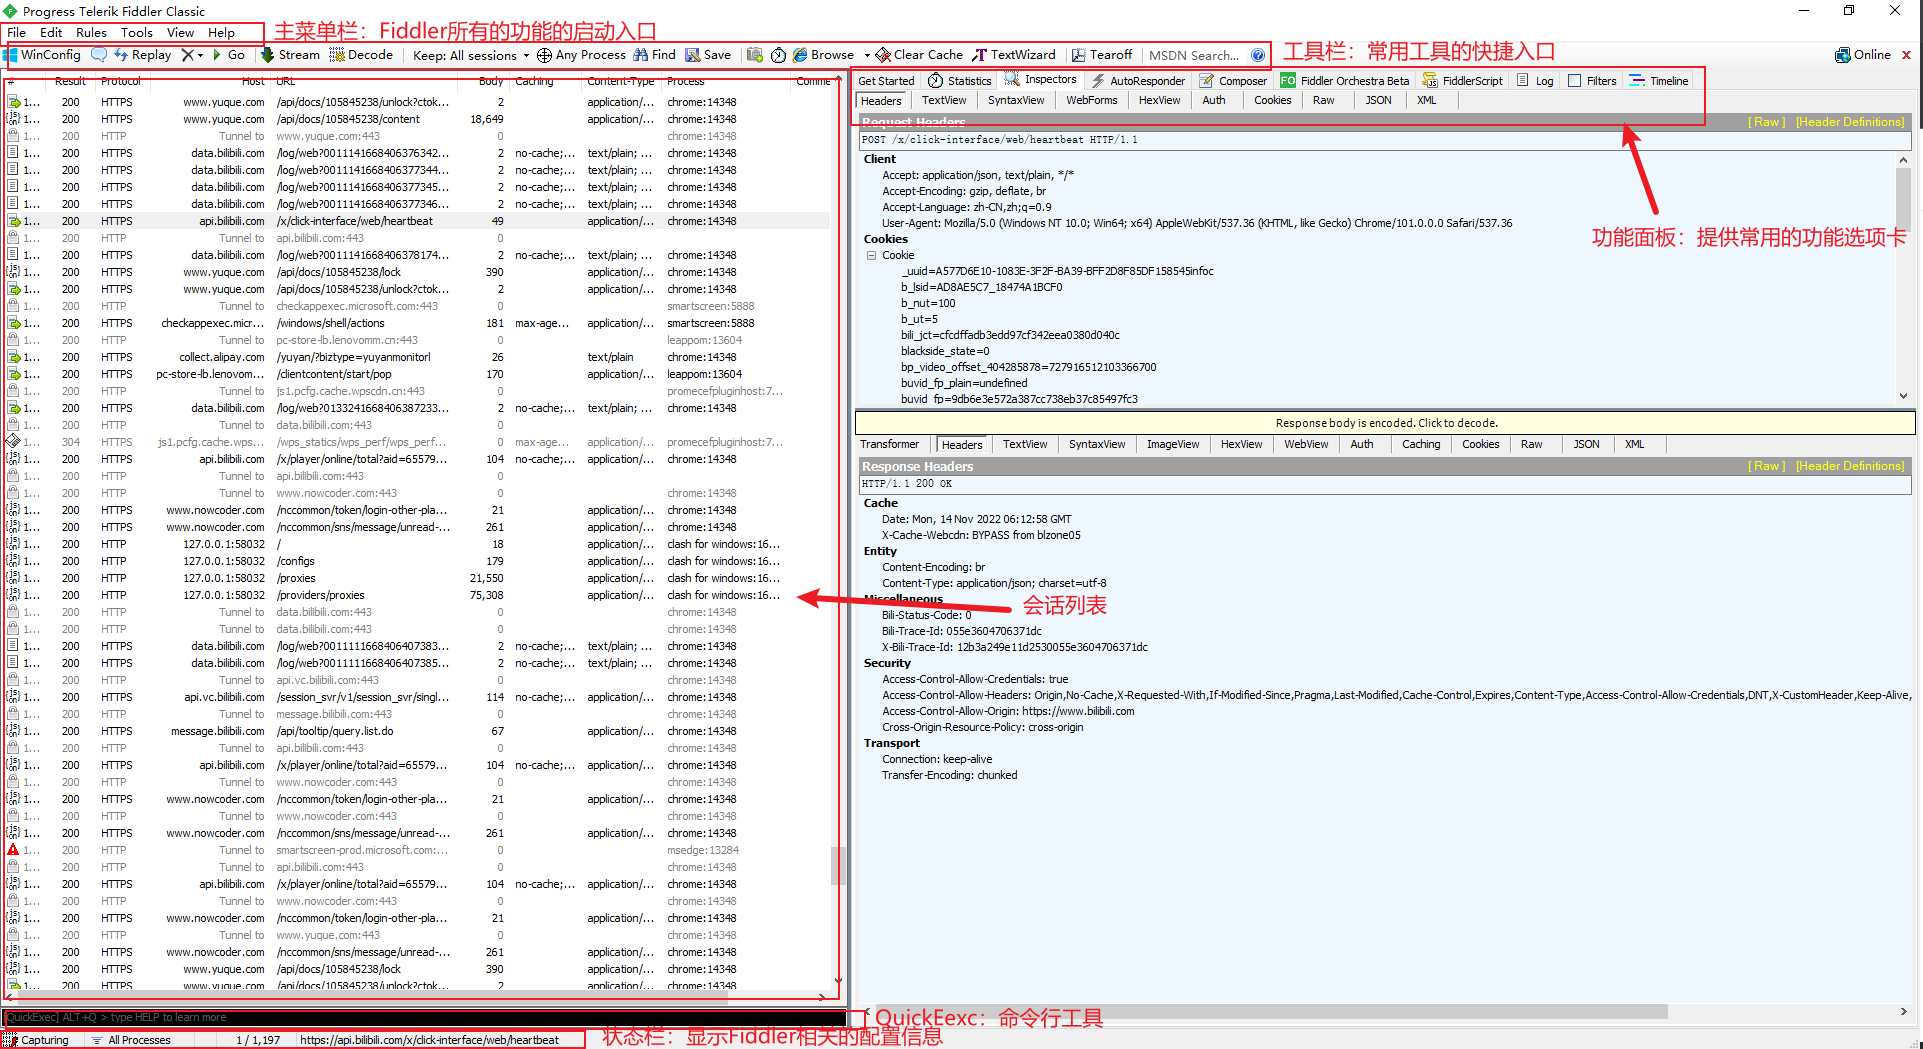Open the Rules menu
This screenshot has width=1923, height=1049.
[x=91, y=32]
